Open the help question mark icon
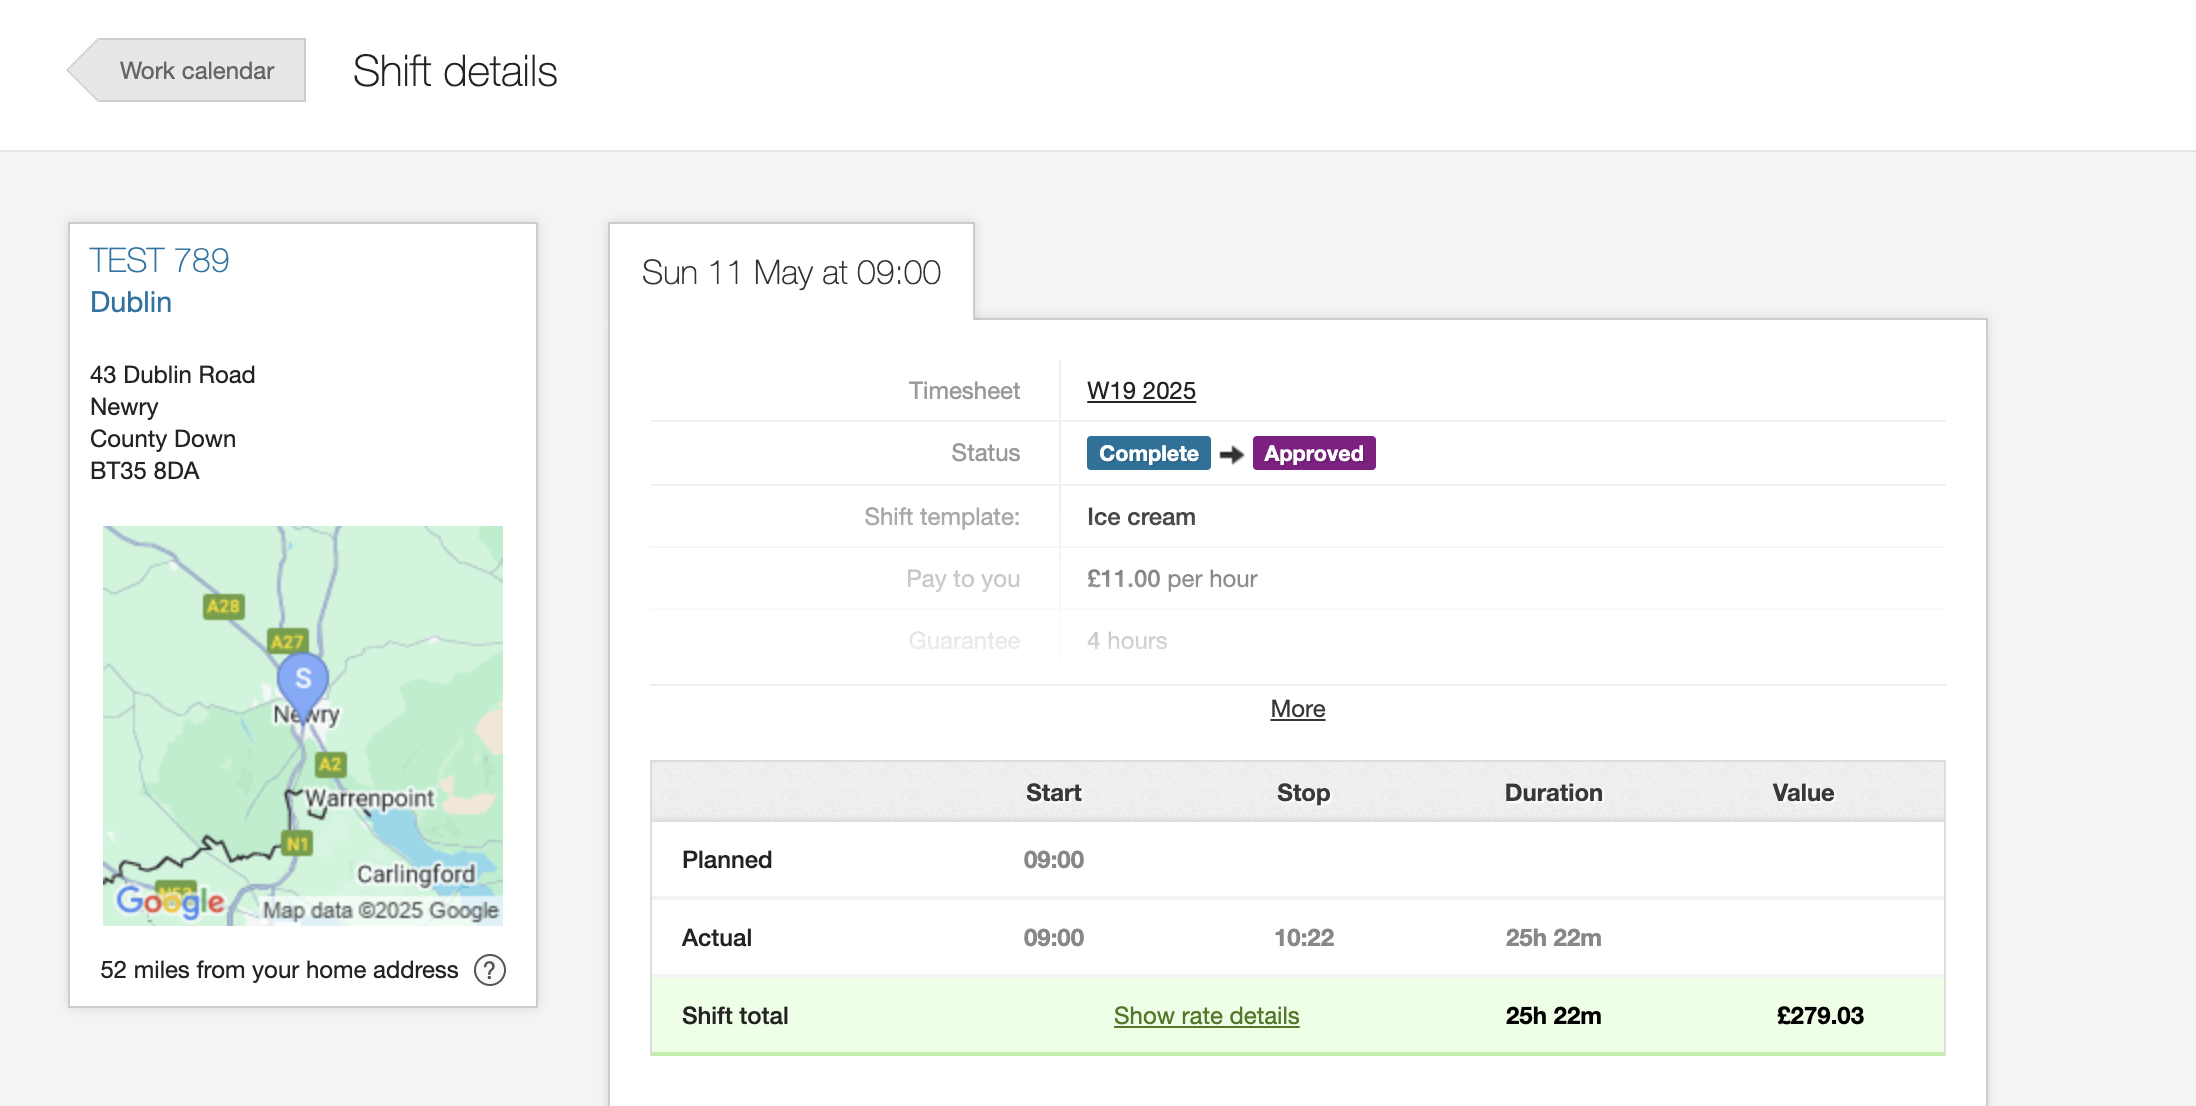 pos(490,970)
